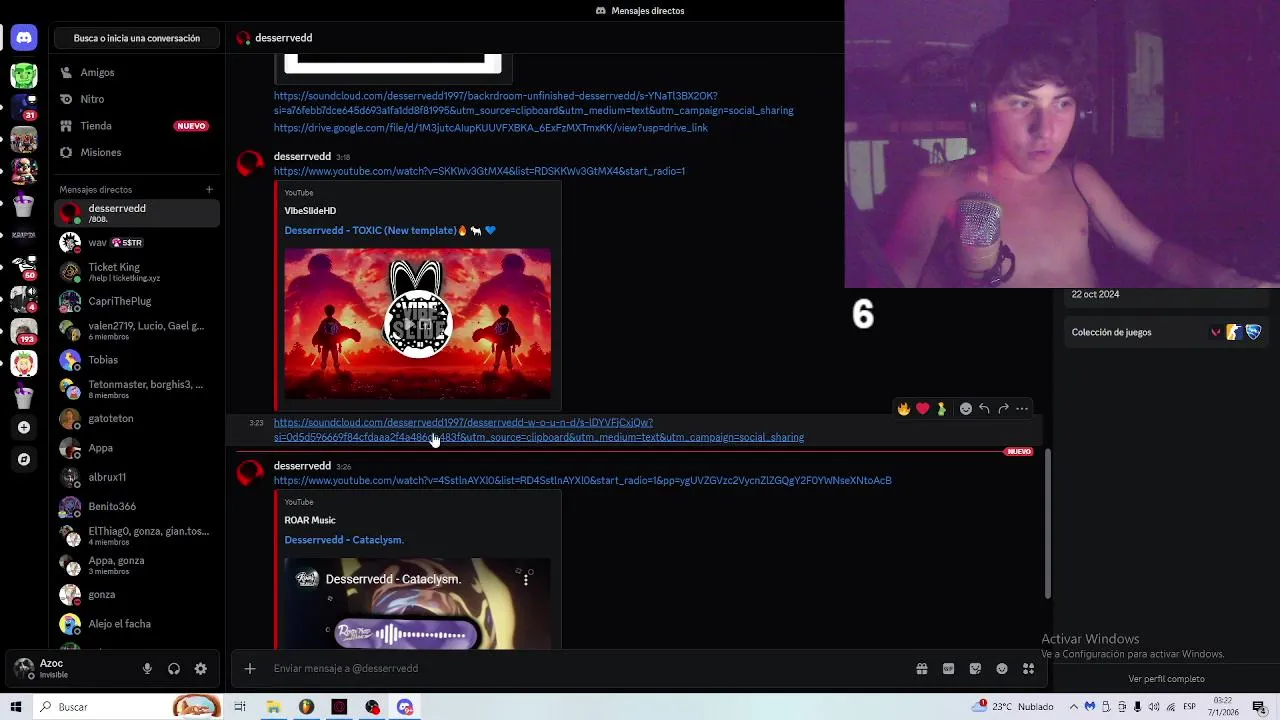The height and width of the screenshot is (720, 1280).
Task: React with red heart emoji
Action: [923, 408]
